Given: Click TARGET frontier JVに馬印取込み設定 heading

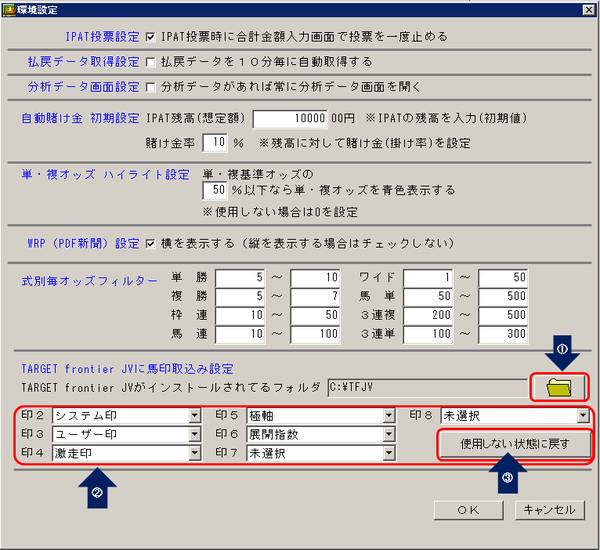Looking at the screenshot, I should 127,369.
